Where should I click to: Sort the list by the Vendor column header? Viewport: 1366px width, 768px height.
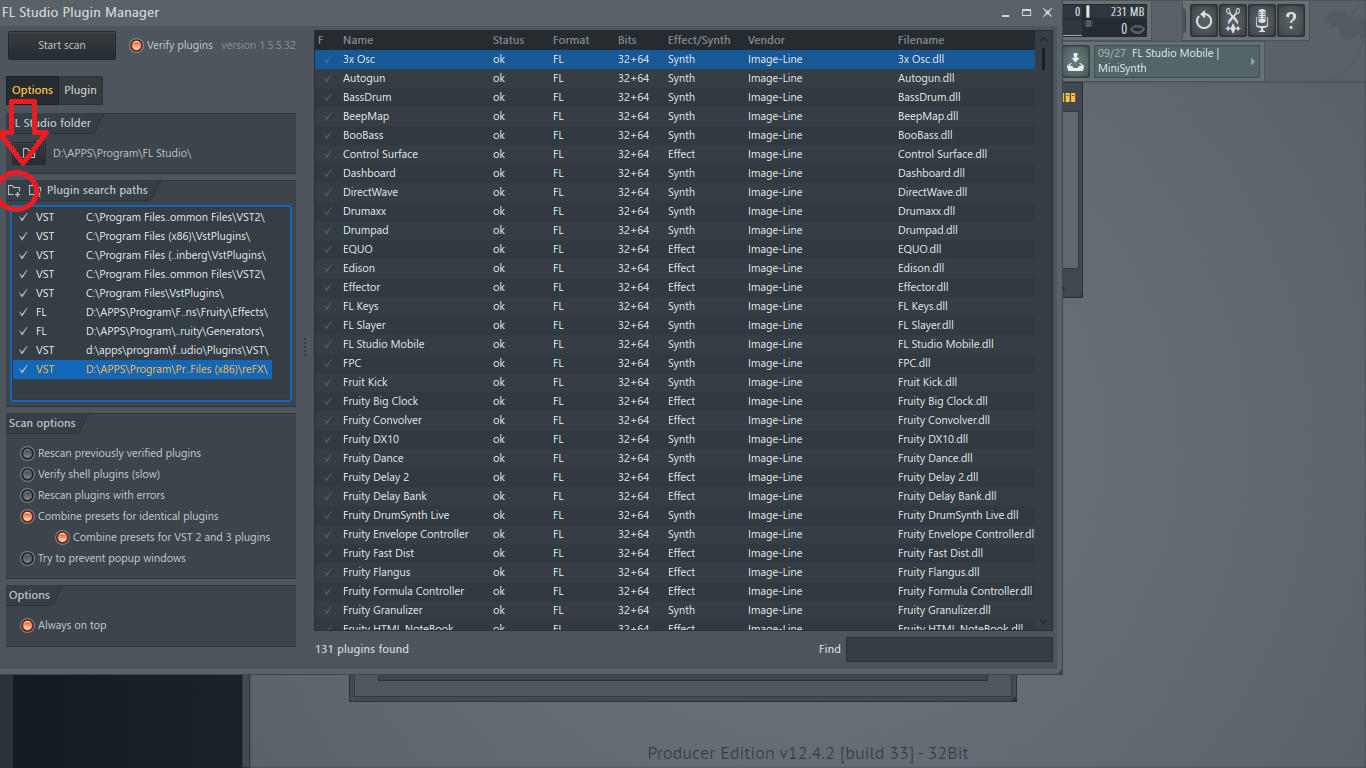coord(767,40)
